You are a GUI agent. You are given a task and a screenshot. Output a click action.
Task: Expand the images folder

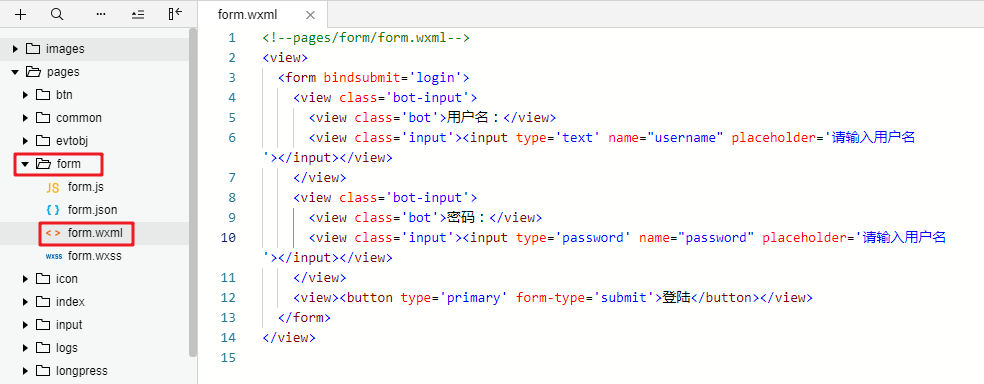(x=15, y=49)
